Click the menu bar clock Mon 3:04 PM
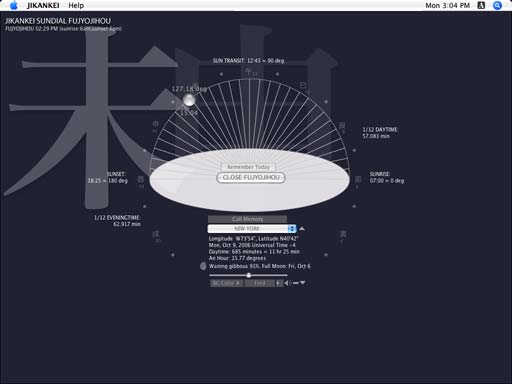Screen dimensions: 512x384 [x=447, y=5]
